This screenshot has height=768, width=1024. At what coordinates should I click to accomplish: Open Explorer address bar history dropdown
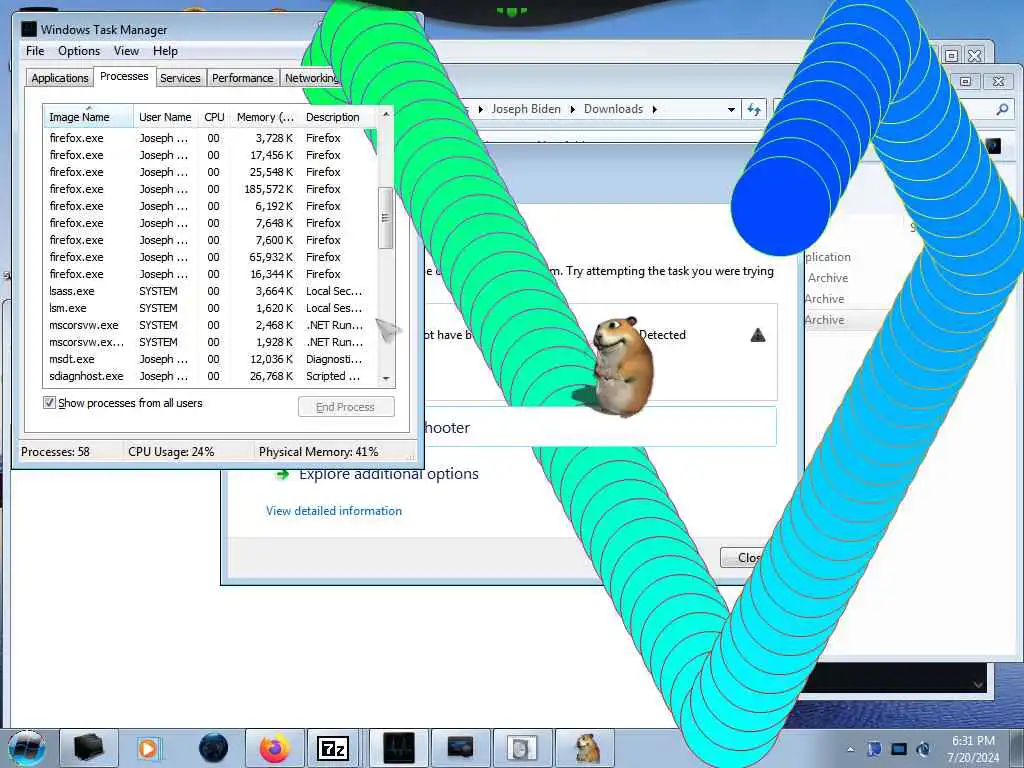[731, 109]
